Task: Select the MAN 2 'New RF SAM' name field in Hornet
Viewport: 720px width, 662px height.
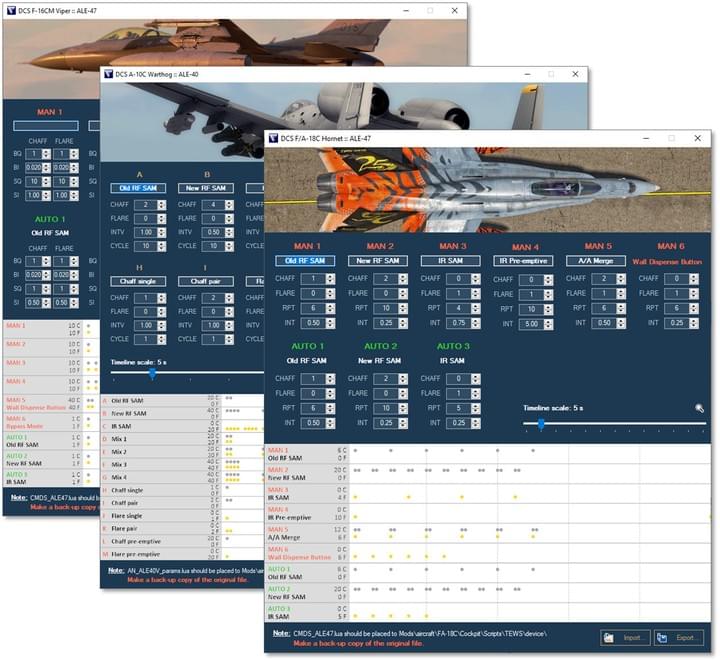Action: point(377,261)
